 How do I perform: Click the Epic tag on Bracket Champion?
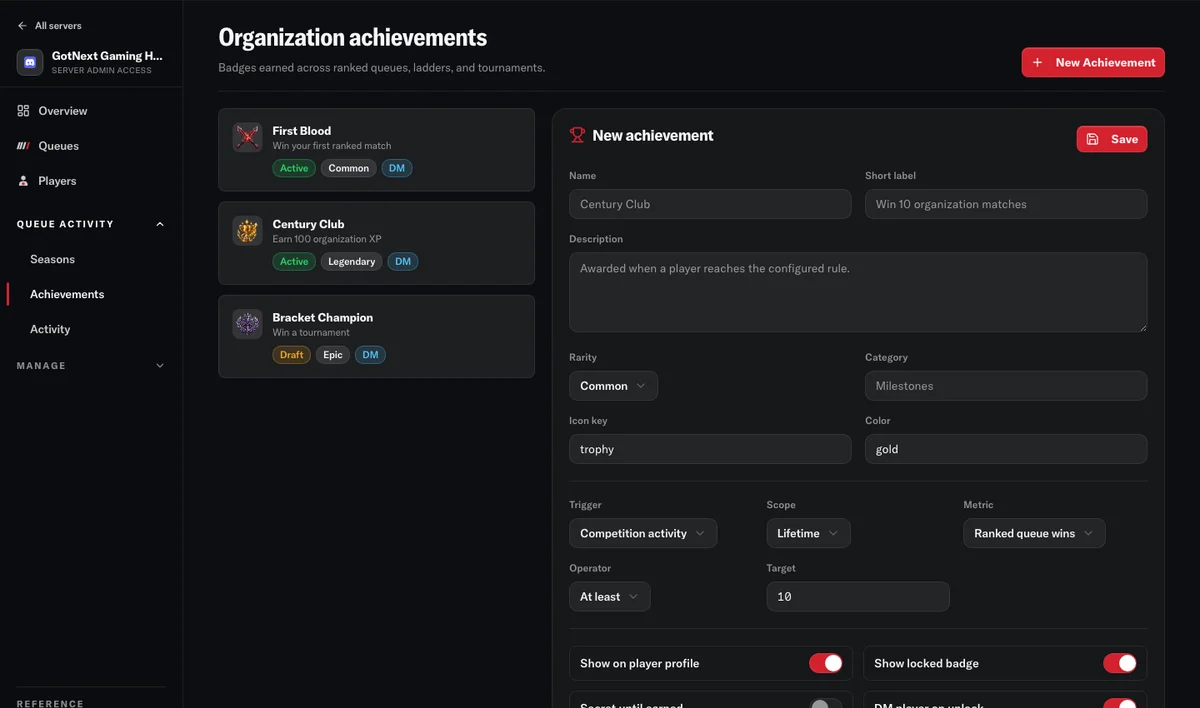coord(333,354)
